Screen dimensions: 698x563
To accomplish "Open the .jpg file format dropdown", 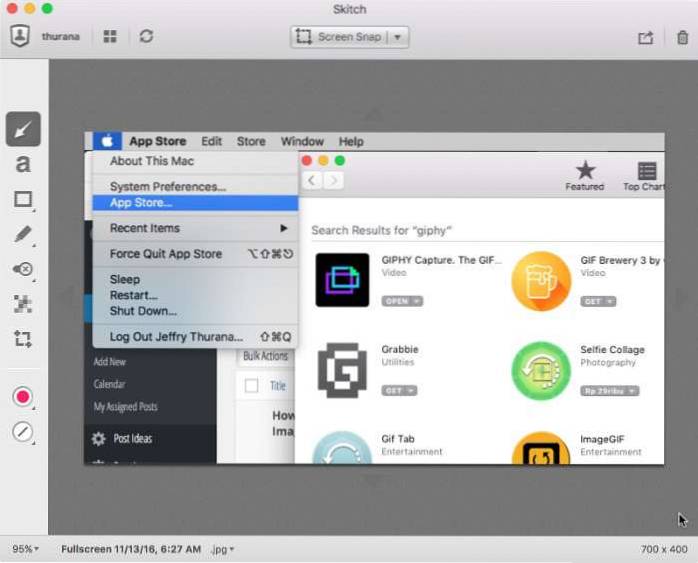I will pyautogui.click(x=223, y=549).
